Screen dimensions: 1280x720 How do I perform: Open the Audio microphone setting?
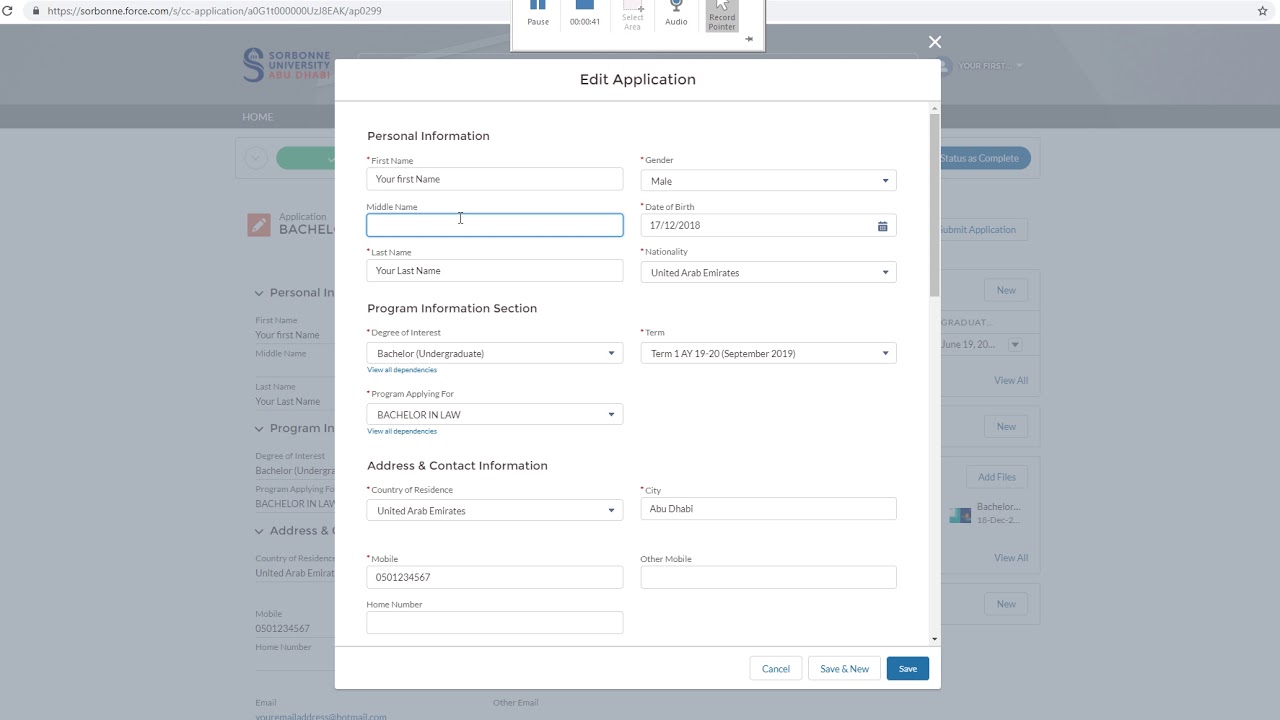pyautogui.click(x=676, y=14)
